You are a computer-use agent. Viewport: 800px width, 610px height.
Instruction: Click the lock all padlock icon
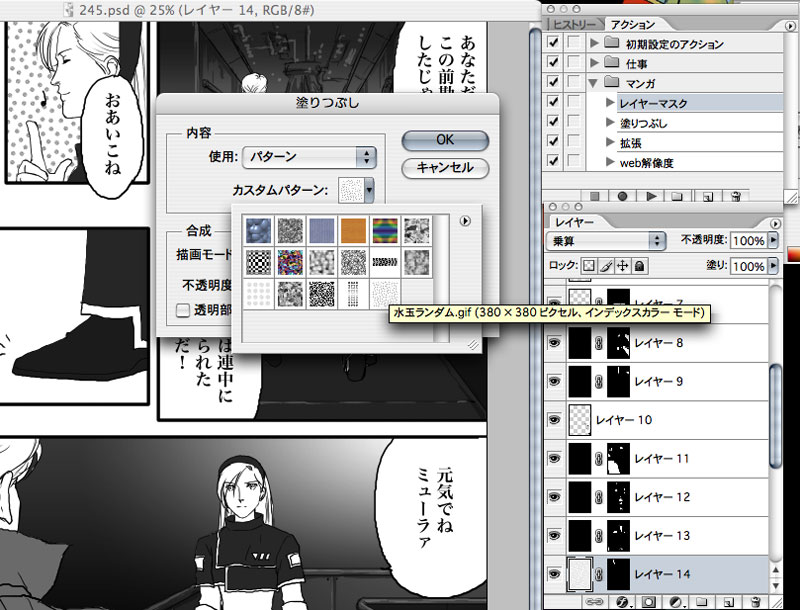click(x=639, y=266)
